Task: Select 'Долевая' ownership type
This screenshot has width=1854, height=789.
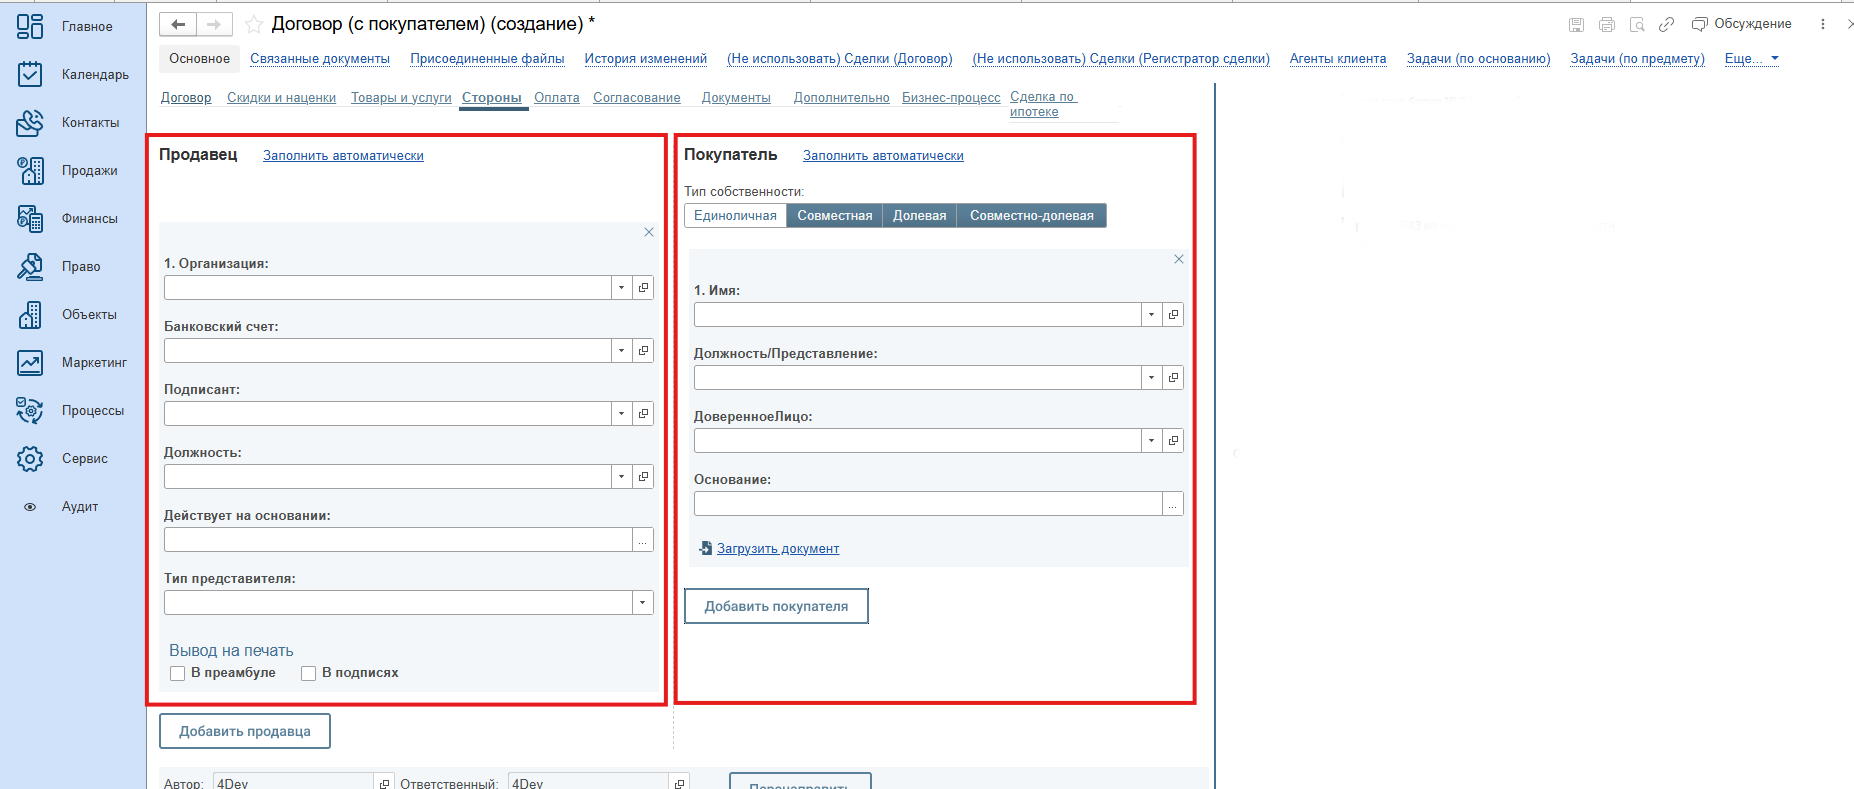Action: pos(919,216)
